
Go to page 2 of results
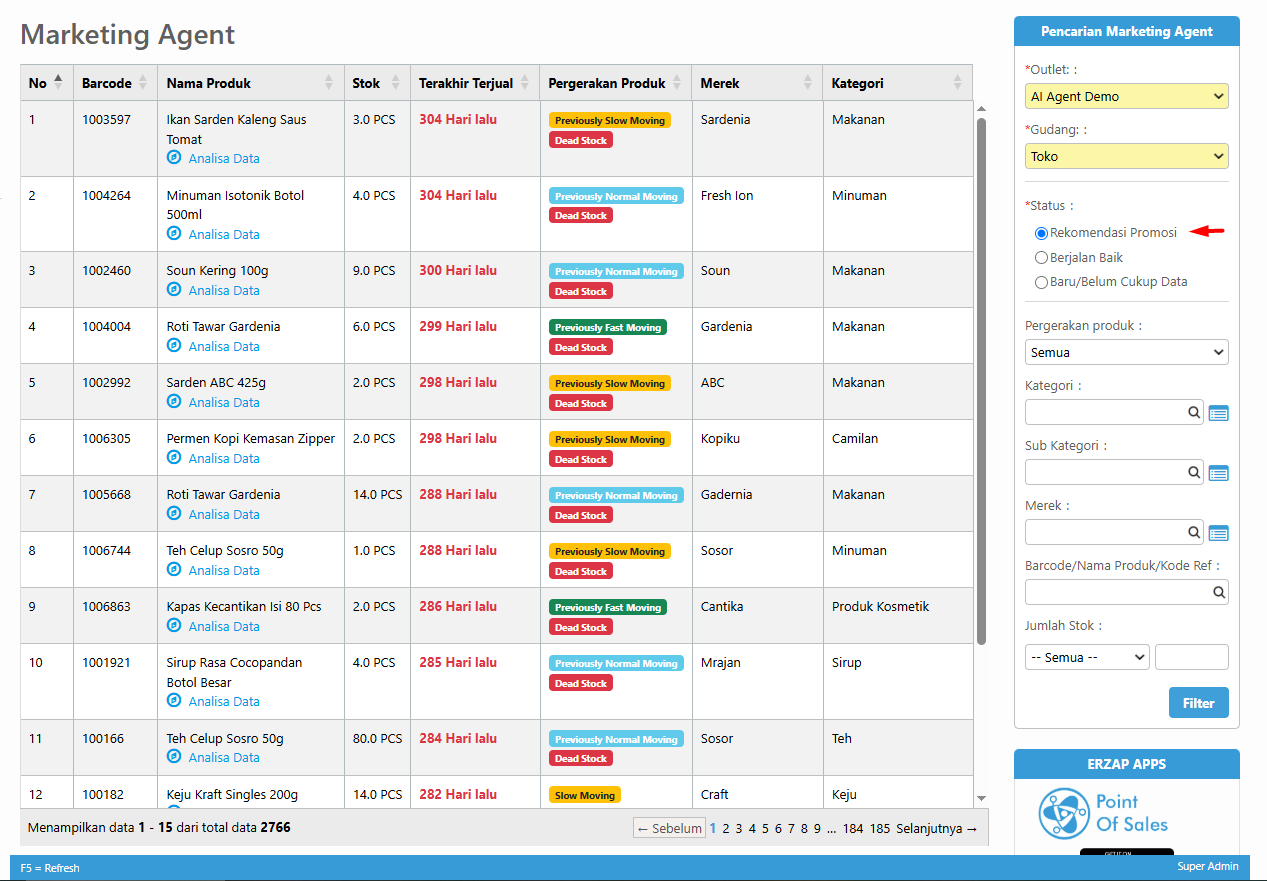(726, 829)
